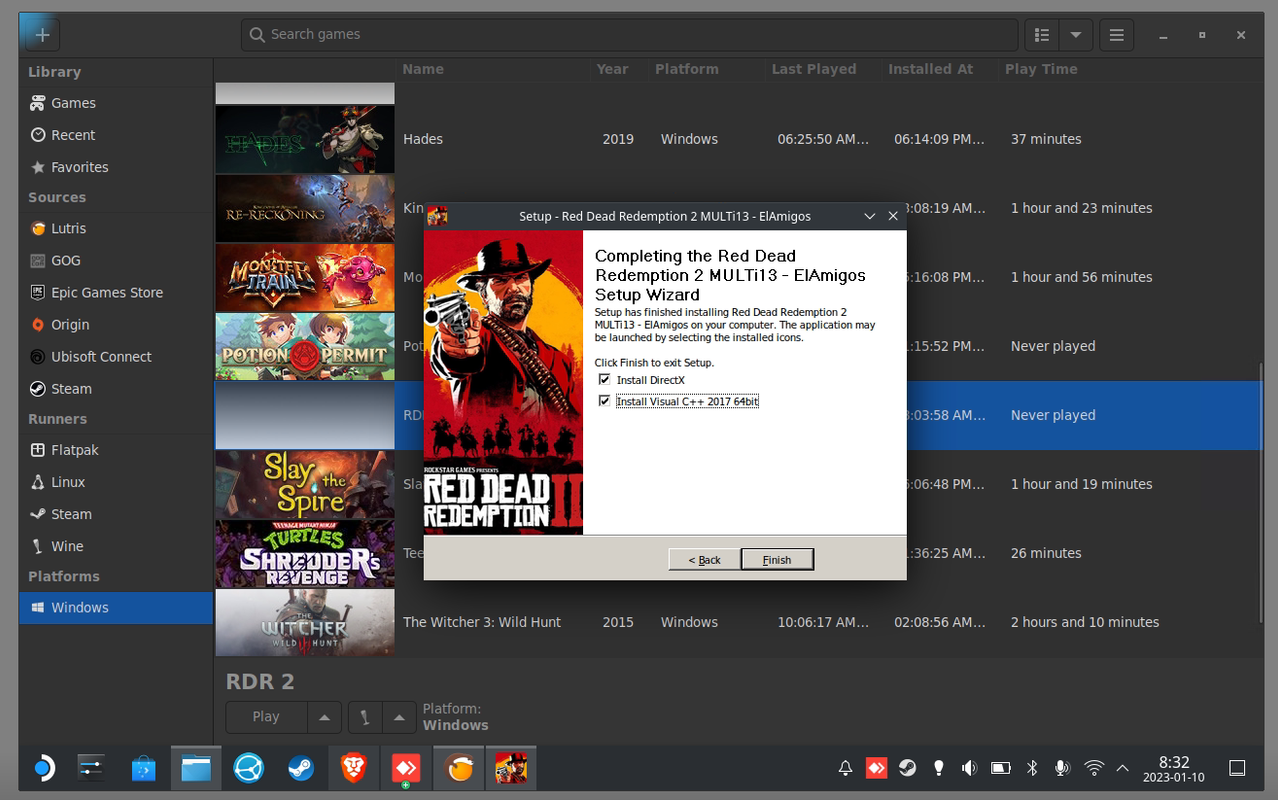Open Wi-Fi networks in system tray
The image size is (1278, 800).
(x=1094, y=768)
